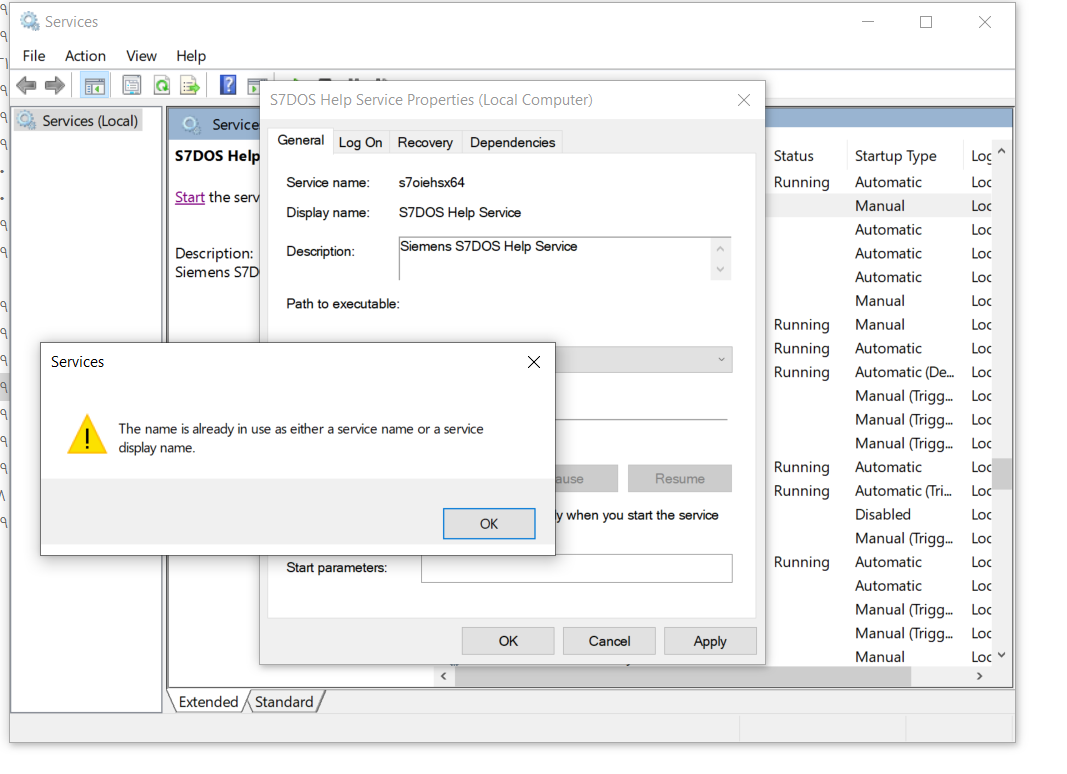The image size is (1067, 774).
Task: Open the Startup type dropdown arrow
Action: coord(721,359)
